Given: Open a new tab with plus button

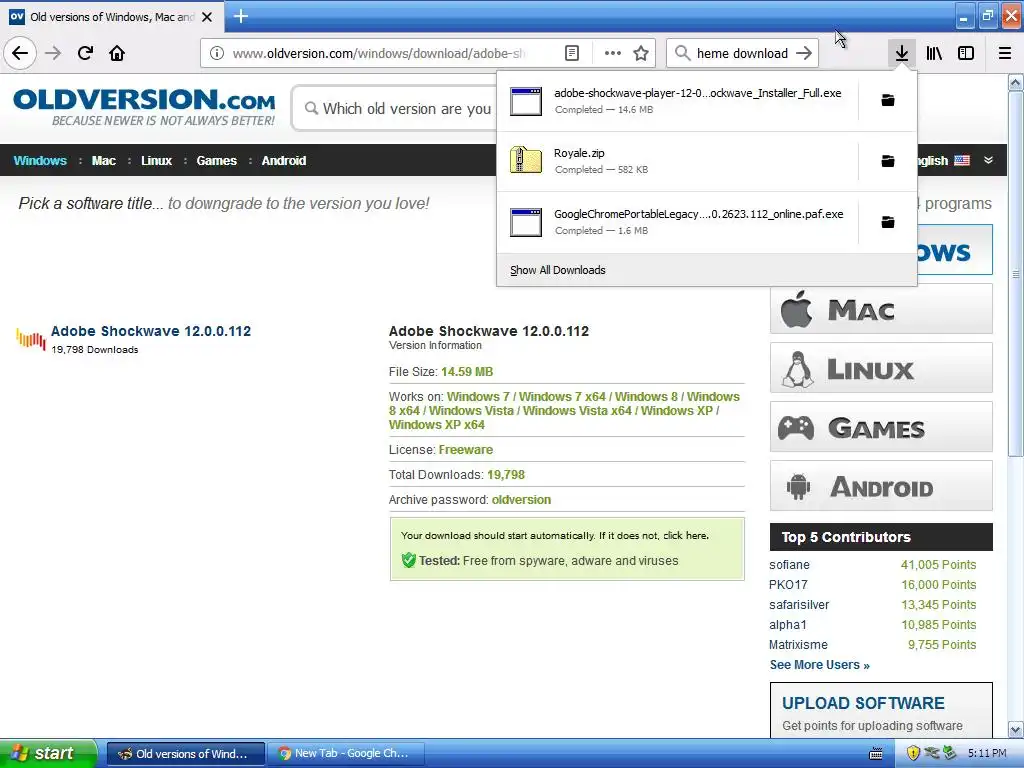Looking at the screenshot, I should (241, 16).
